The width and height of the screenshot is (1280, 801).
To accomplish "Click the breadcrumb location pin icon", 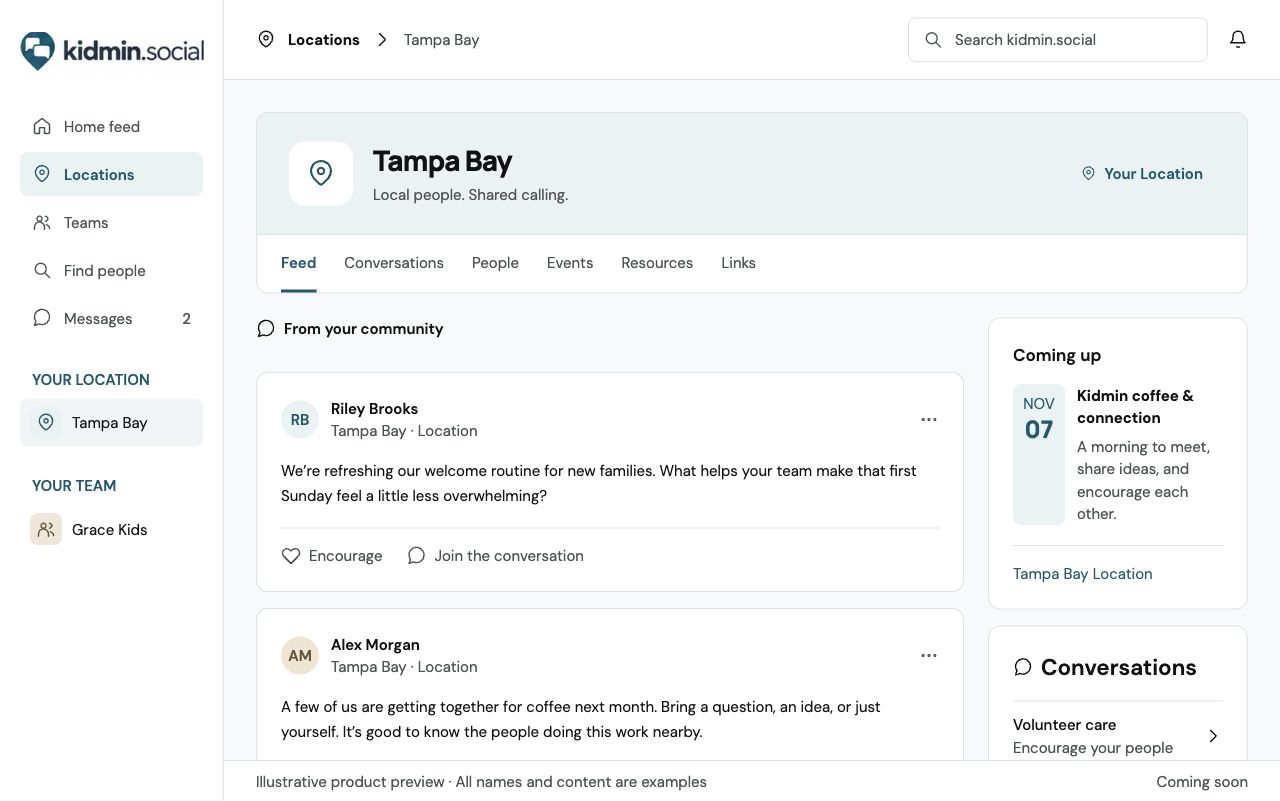I will [266, 40].
